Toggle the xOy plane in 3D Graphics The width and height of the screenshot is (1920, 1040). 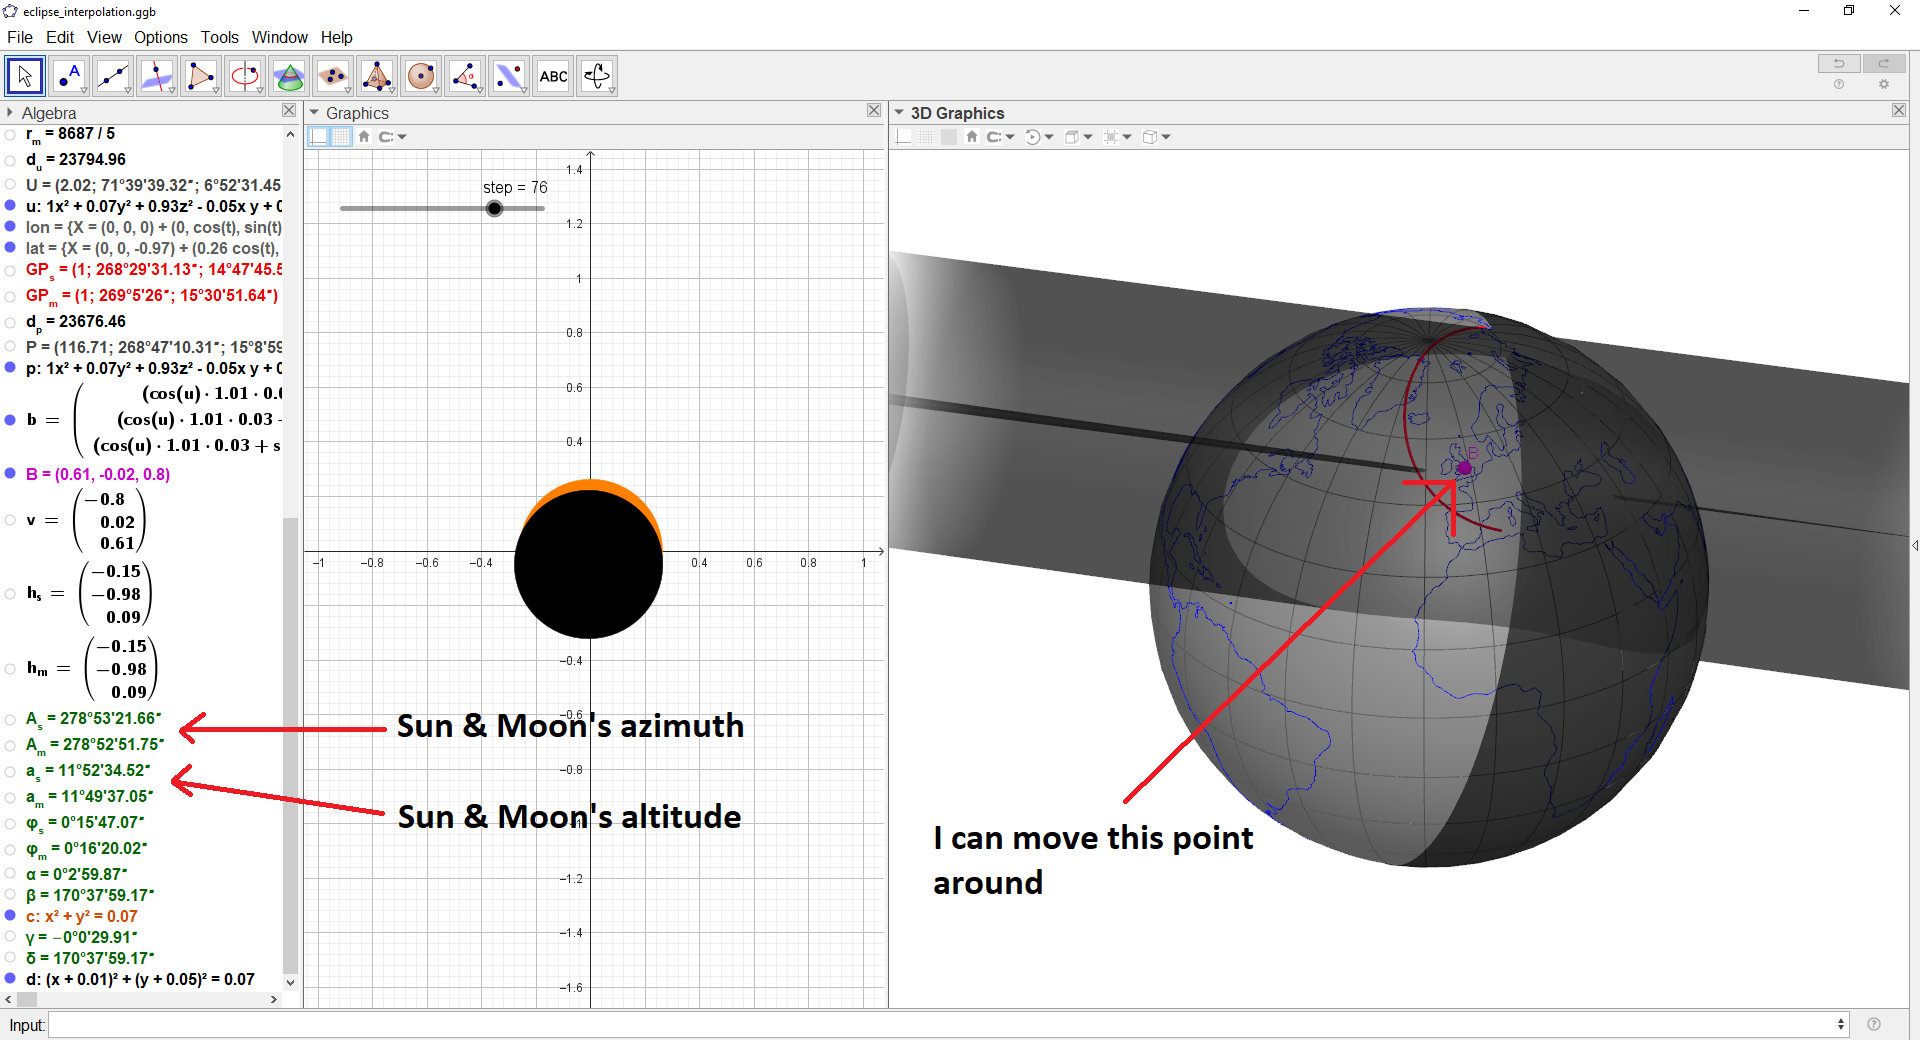click(949, 137)
